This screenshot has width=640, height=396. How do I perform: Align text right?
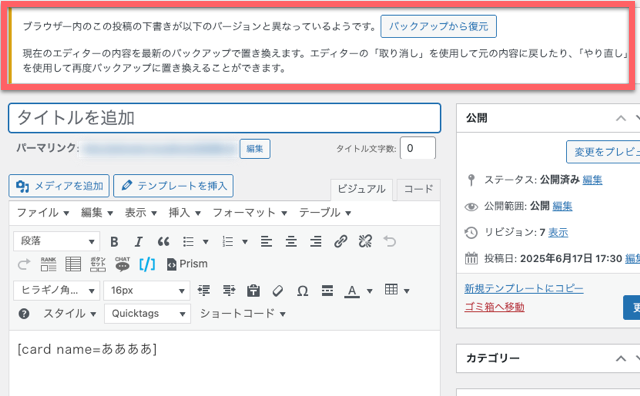point(316,242)
